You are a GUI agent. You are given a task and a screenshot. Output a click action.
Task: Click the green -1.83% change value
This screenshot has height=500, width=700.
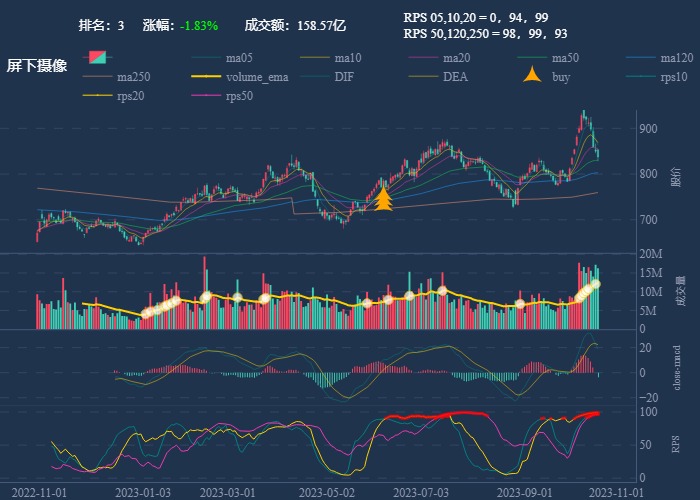coord(197,25)
